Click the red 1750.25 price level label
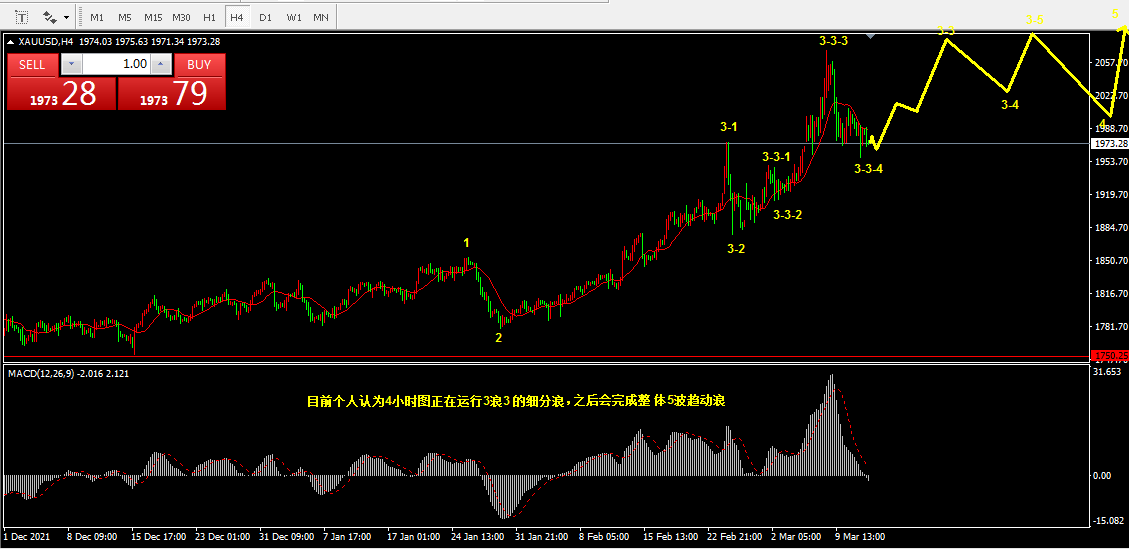 [x=1110, y=356]
